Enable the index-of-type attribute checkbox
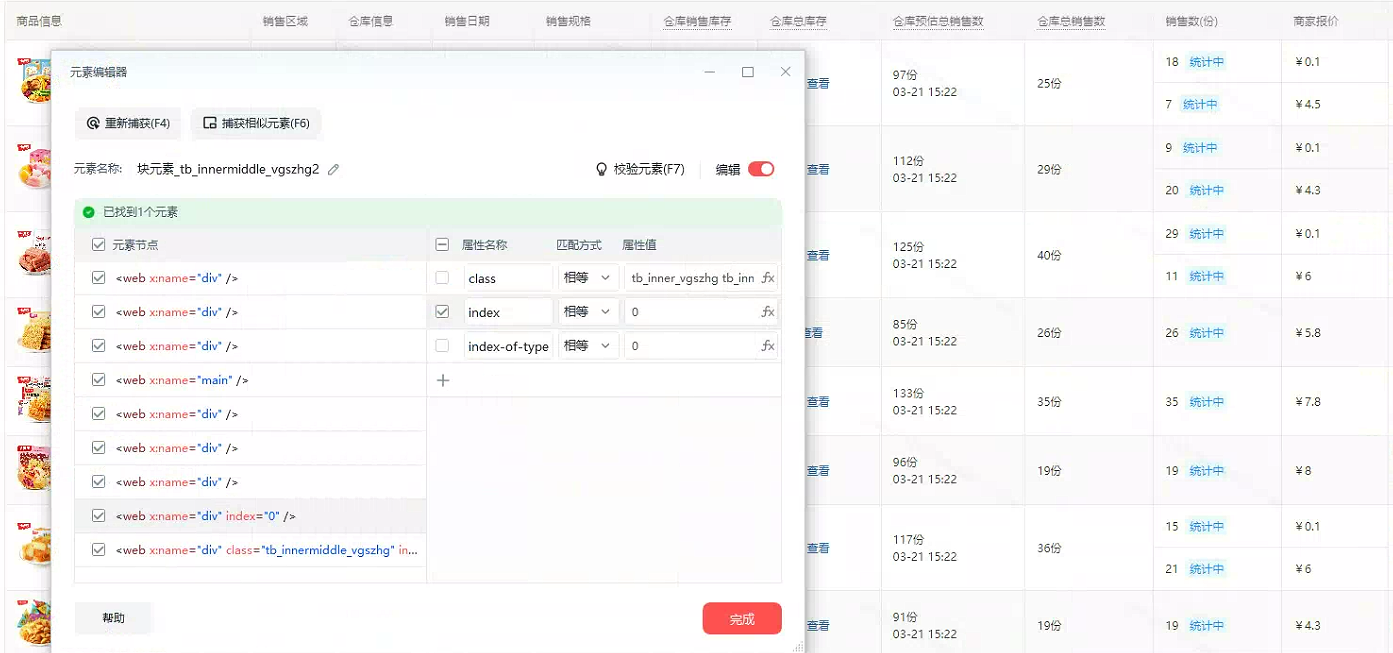Screen dimensions: 1393x653 point(442,346)
